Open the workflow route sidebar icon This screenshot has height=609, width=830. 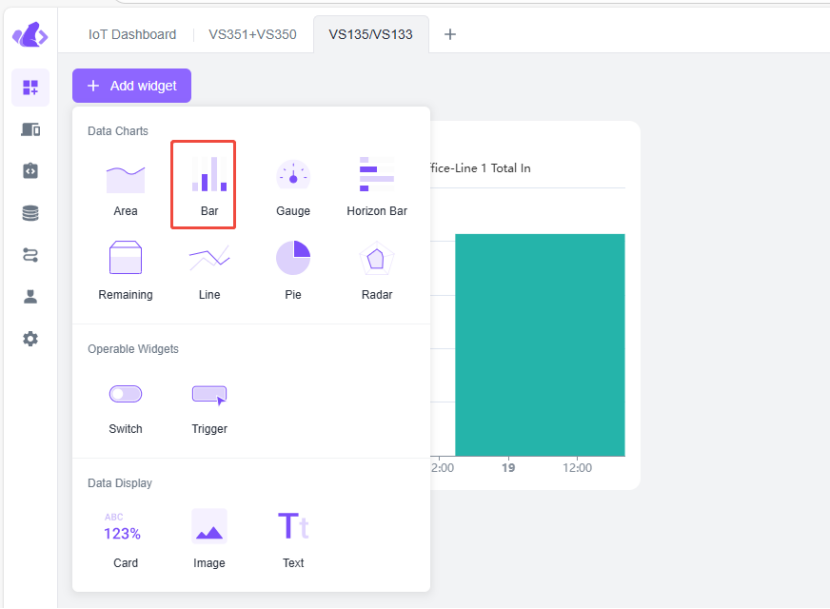click(x=30, y=255)
